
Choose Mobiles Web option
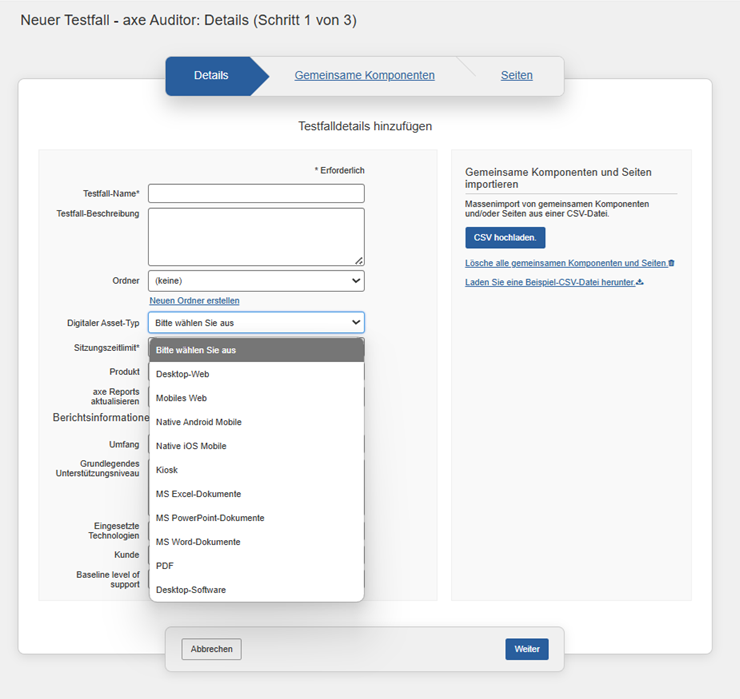[181, 398]
